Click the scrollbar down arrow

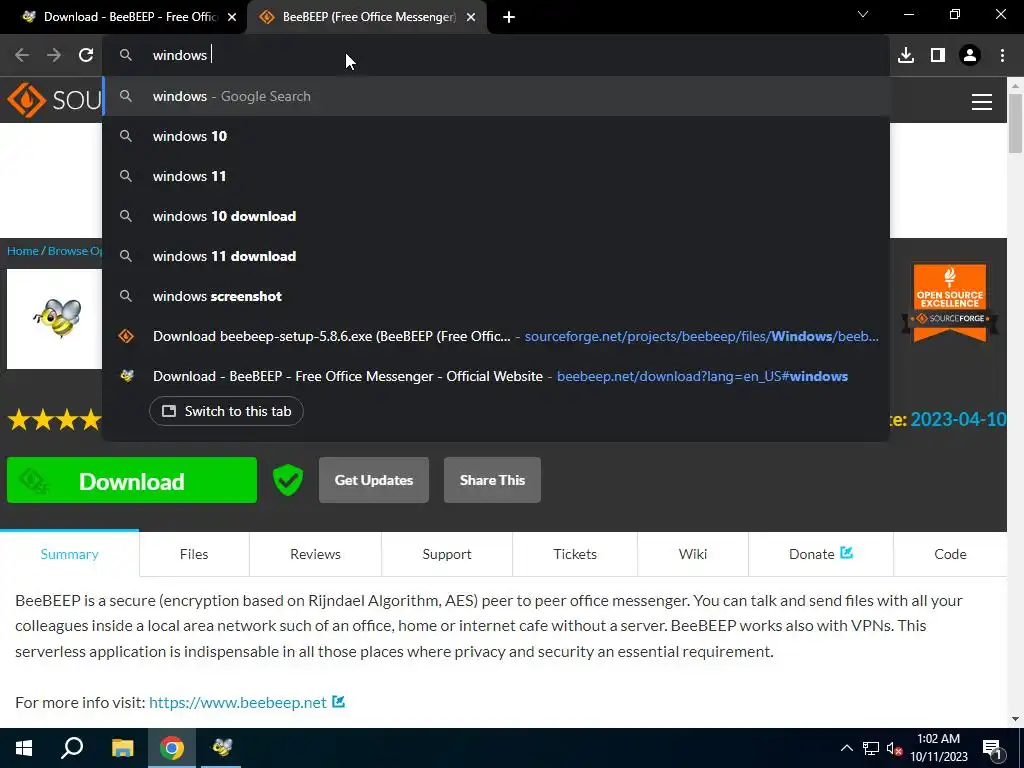click(1016, 719)
